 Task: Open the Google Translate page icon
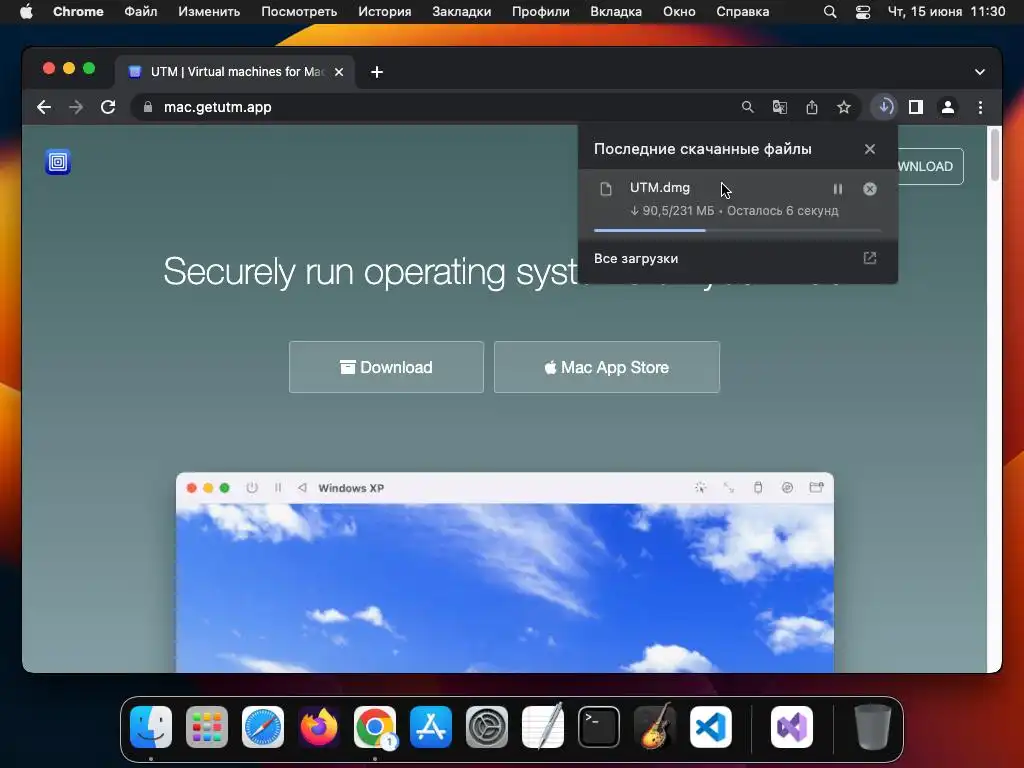pos(780,107)
